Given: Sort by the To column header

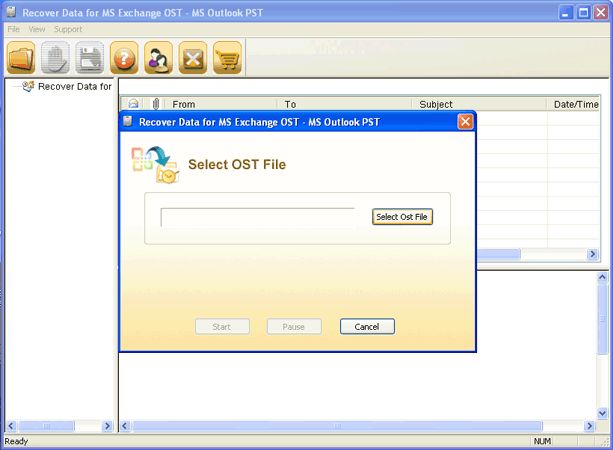Looking at the screenshot, I should coord(345,104).
